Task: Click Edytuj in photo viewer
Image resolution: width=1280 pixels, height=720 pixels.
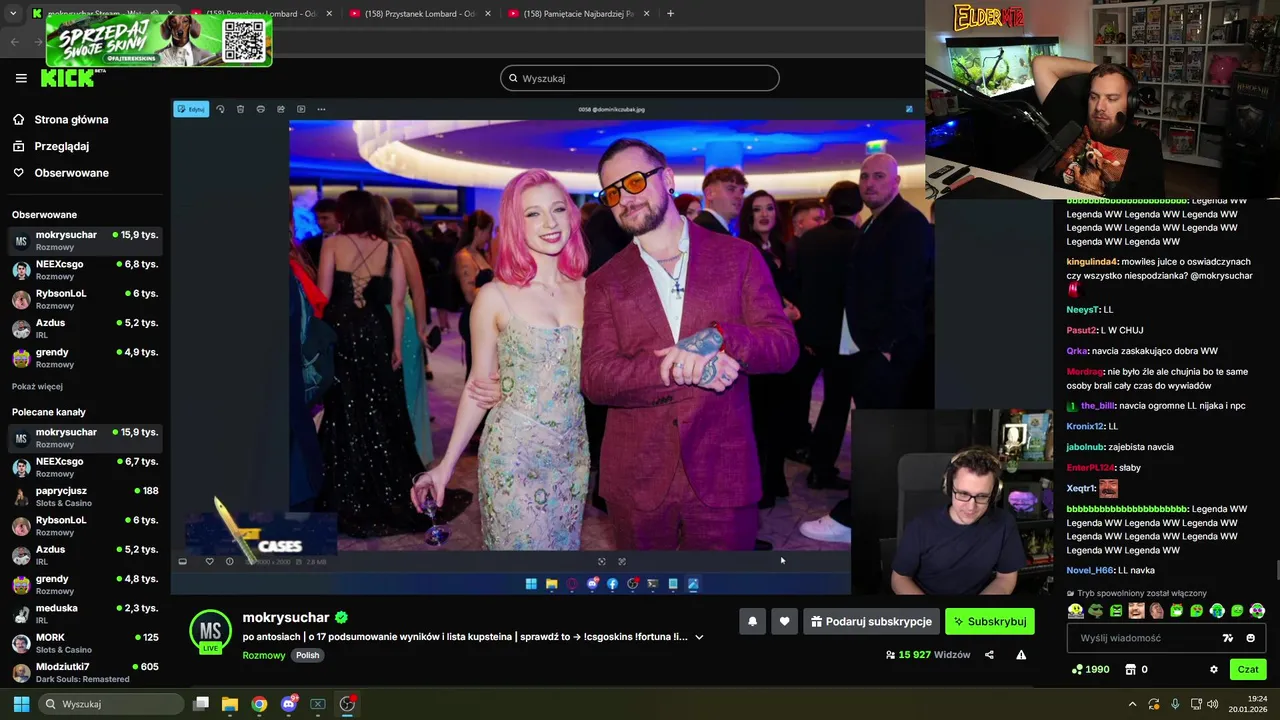Action: click(191, 109)
